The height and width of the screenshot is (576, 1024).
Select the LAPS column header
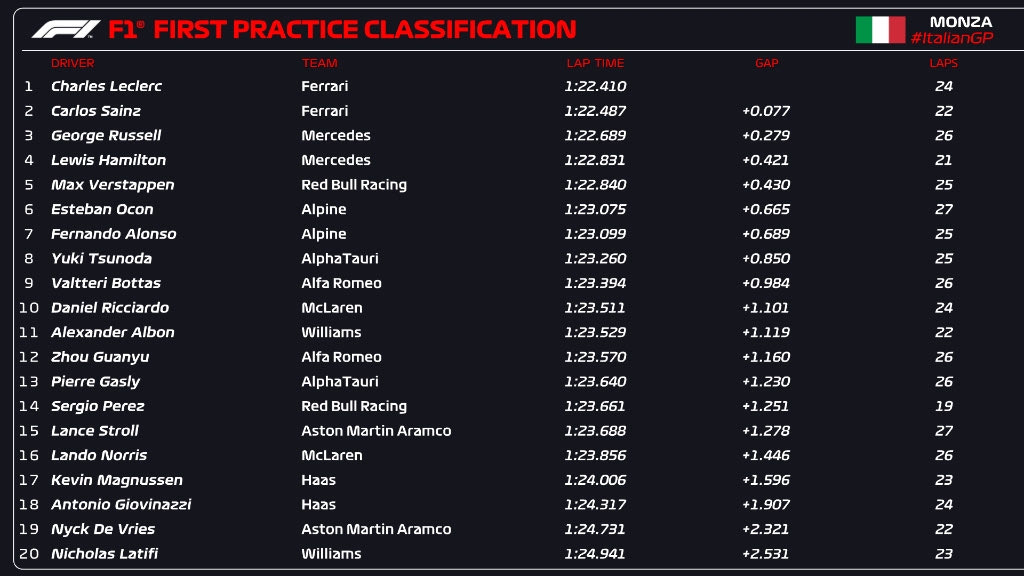click(x=943, y=63)
